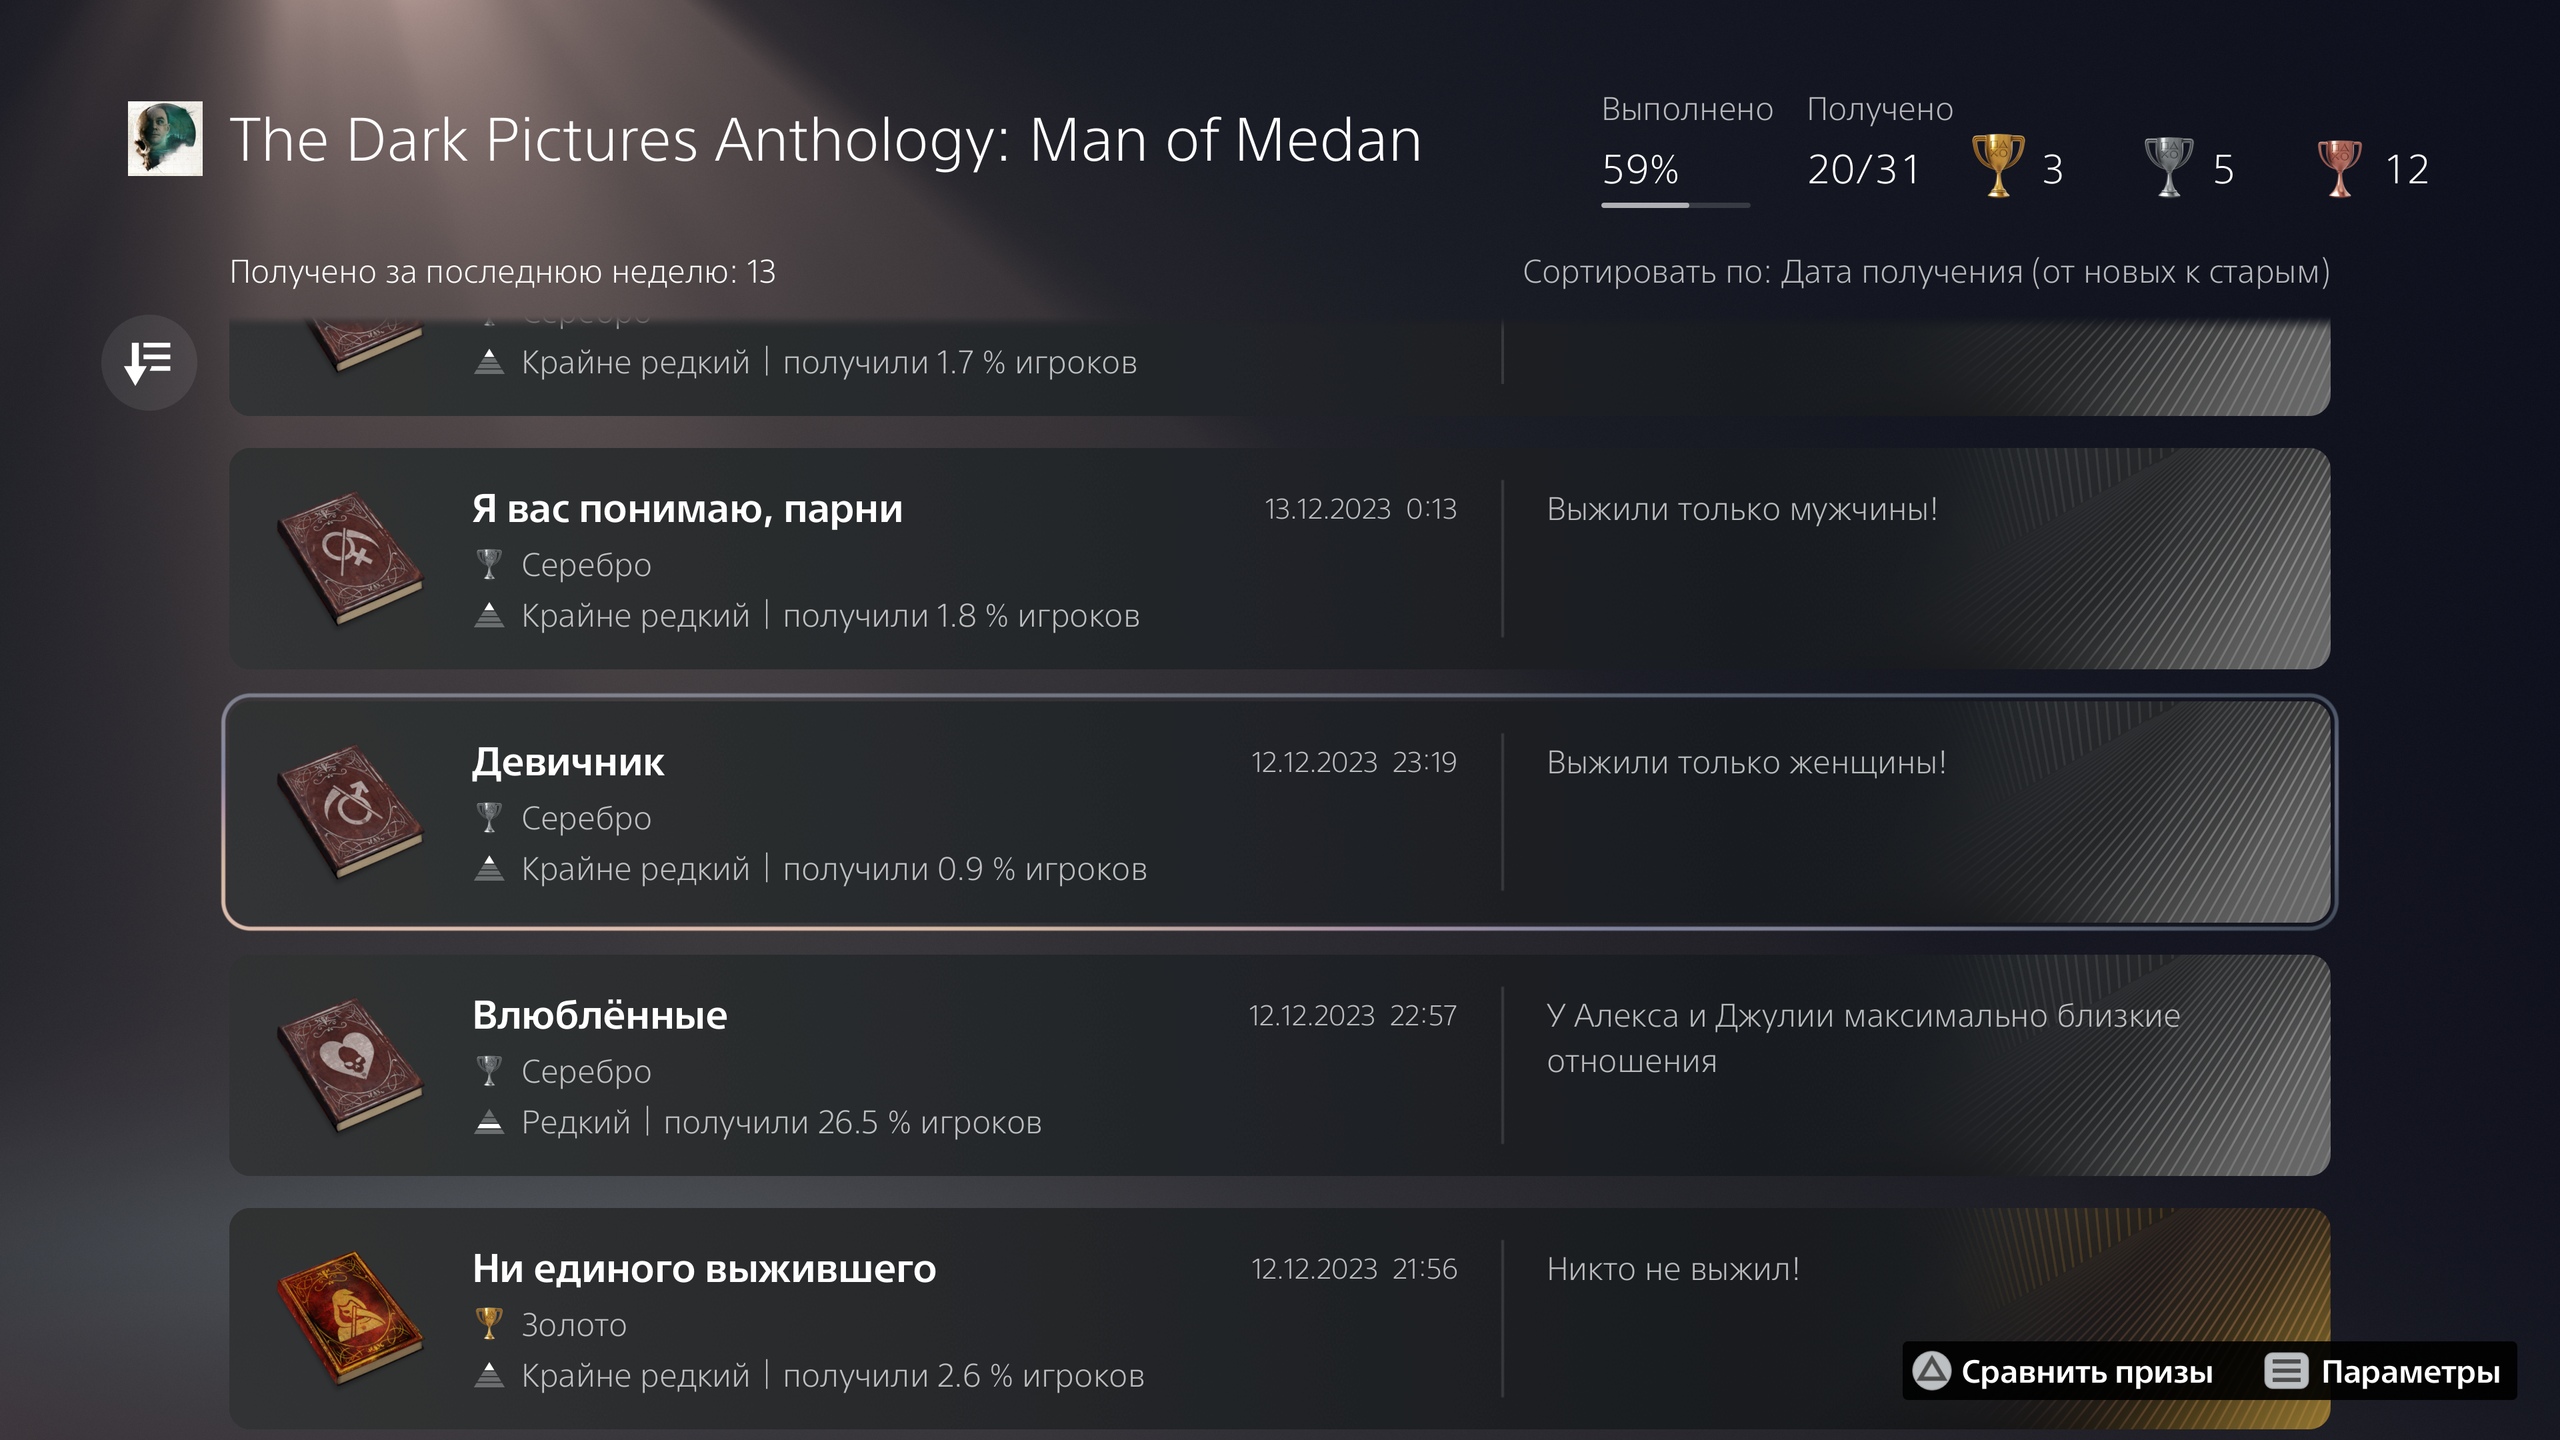Click the «Девичник» trophy book icon
This screenshot has width=2560, height=1440.
point(350,812)
